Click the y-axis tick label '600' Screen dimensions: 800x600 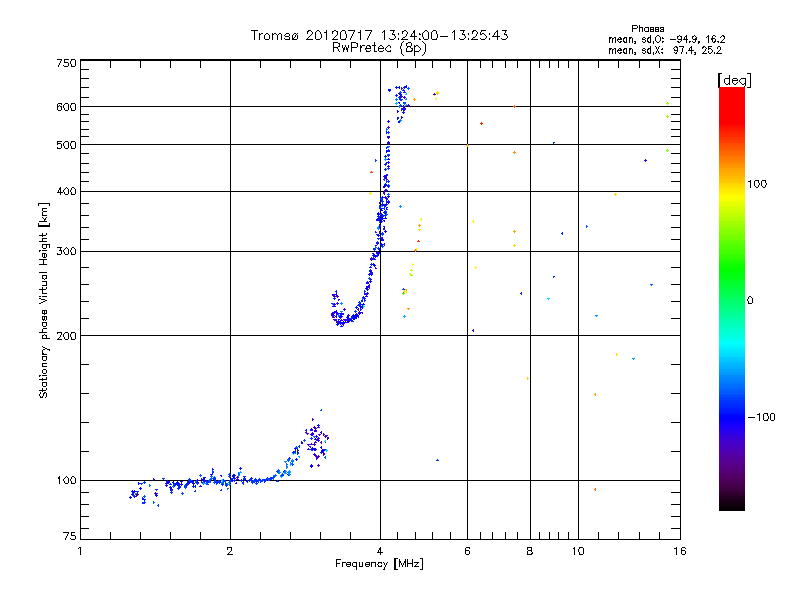tap(66, 107)
